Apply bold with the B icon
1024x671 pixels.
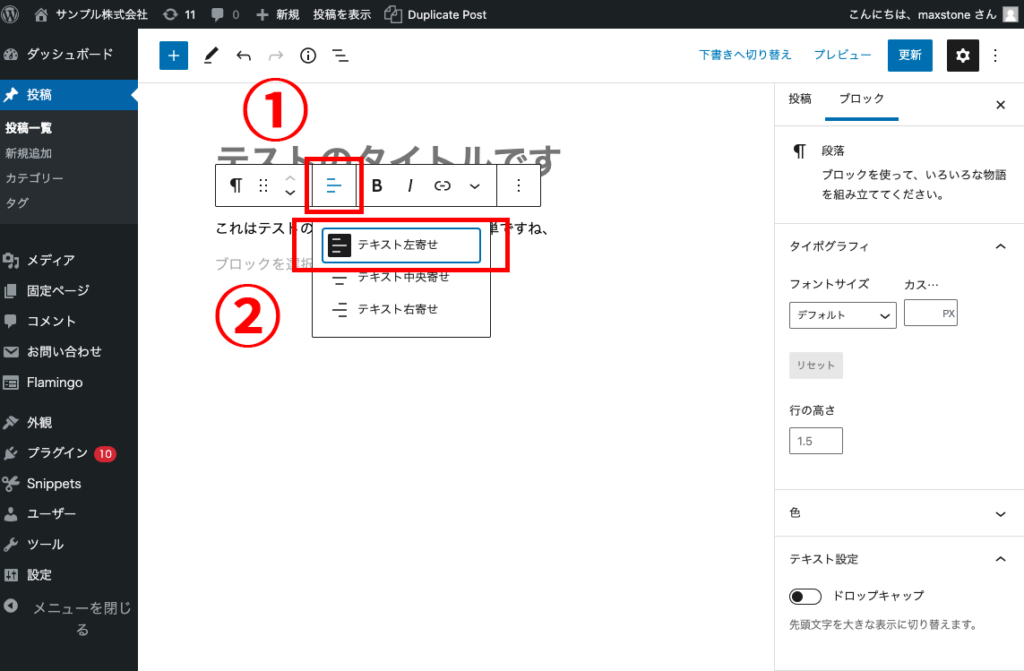(x=377, y=185)
